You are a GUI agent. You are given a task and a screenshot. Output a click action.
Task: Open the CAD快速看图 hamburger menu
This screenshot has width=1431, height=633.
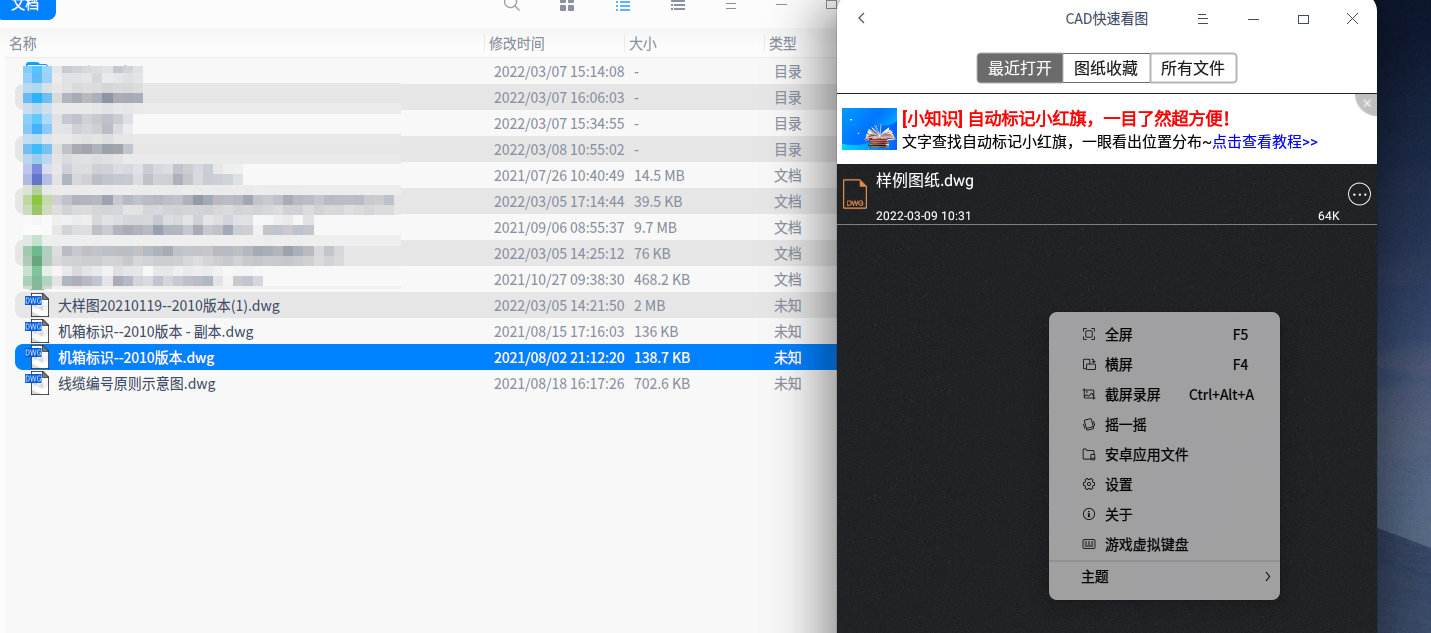point(1204,19)
